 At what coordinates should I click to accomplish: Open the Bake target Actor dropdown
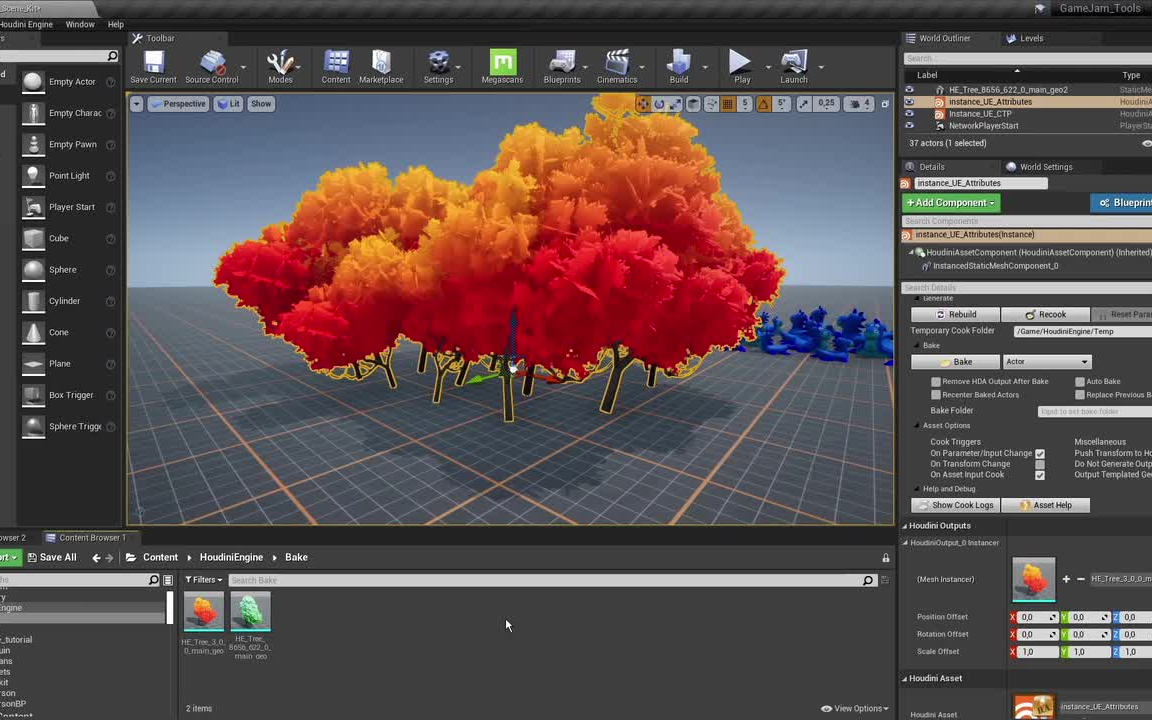(1045, 361)
